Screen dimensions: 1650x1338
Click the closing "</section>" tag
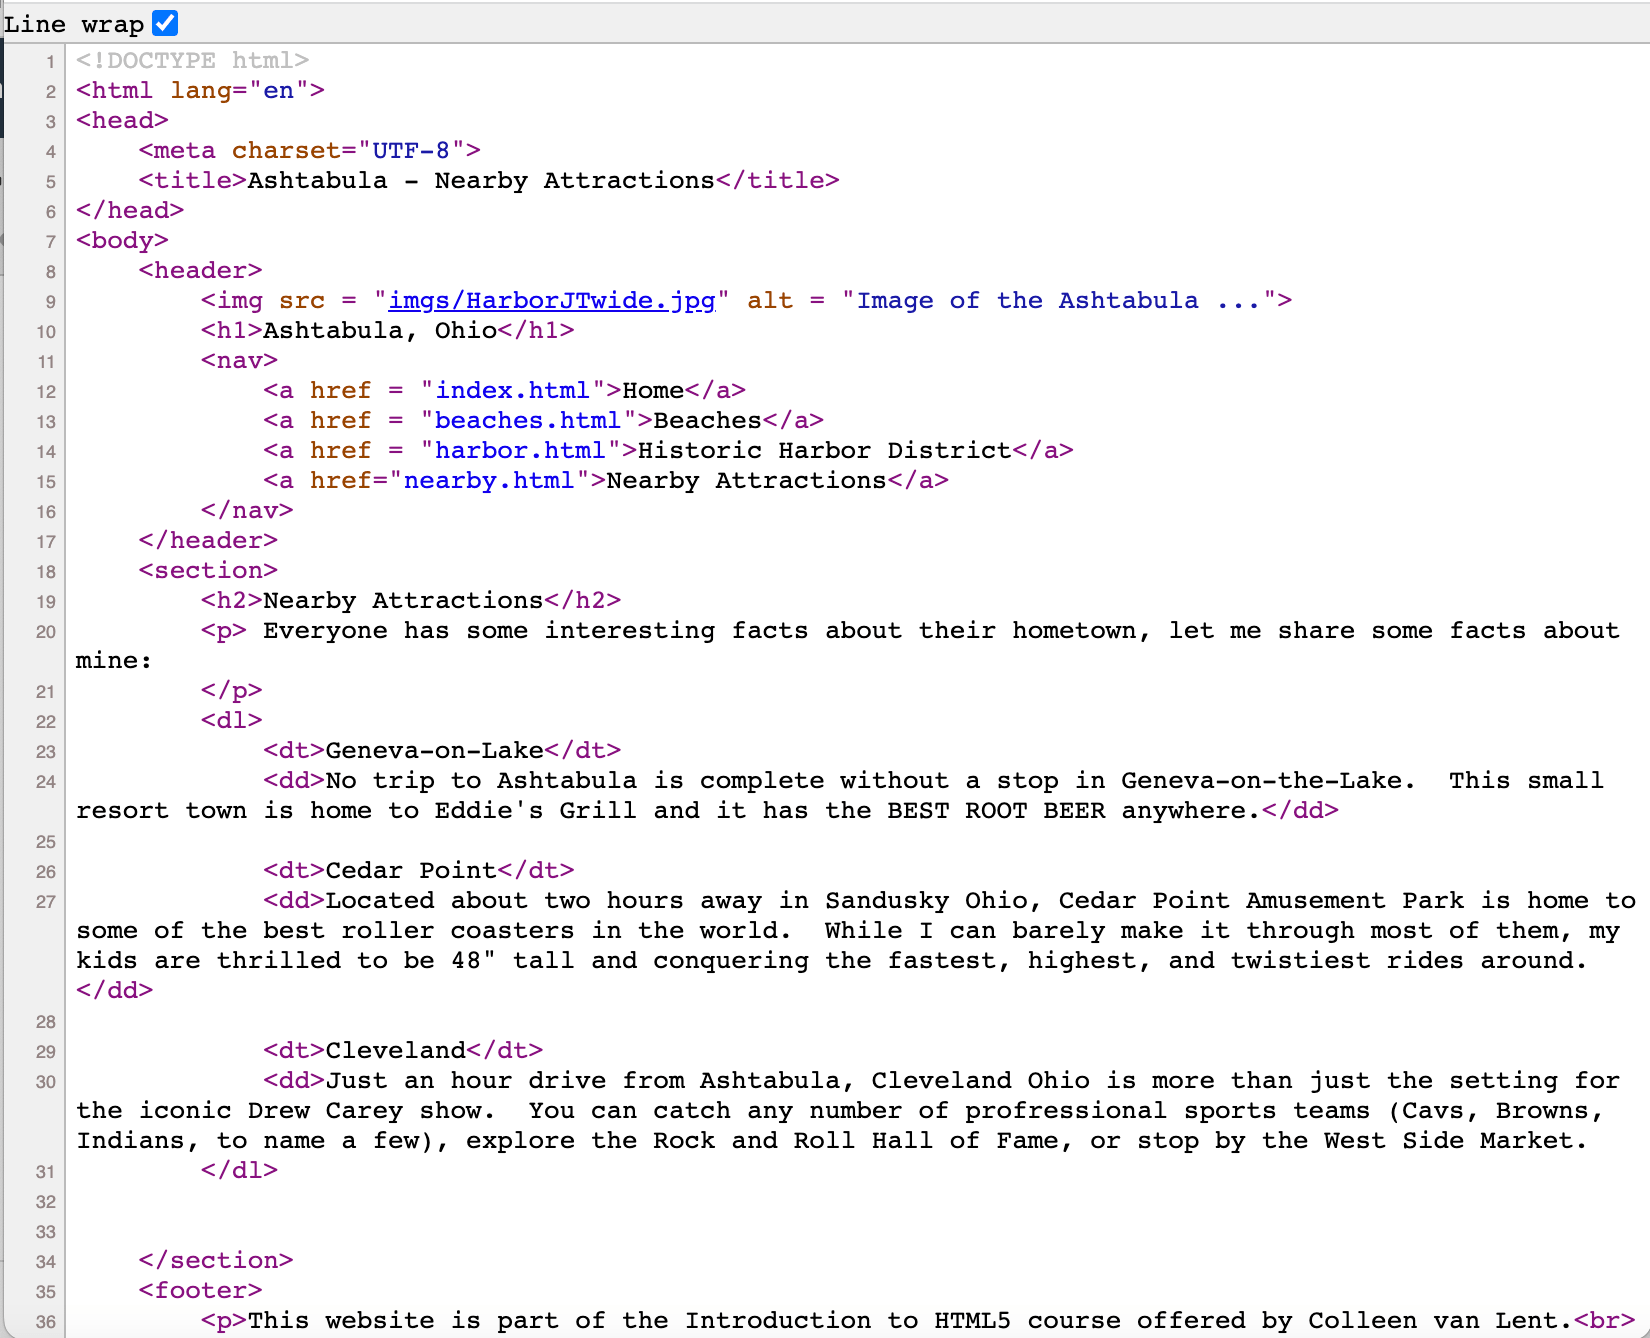coord(216,1260)
